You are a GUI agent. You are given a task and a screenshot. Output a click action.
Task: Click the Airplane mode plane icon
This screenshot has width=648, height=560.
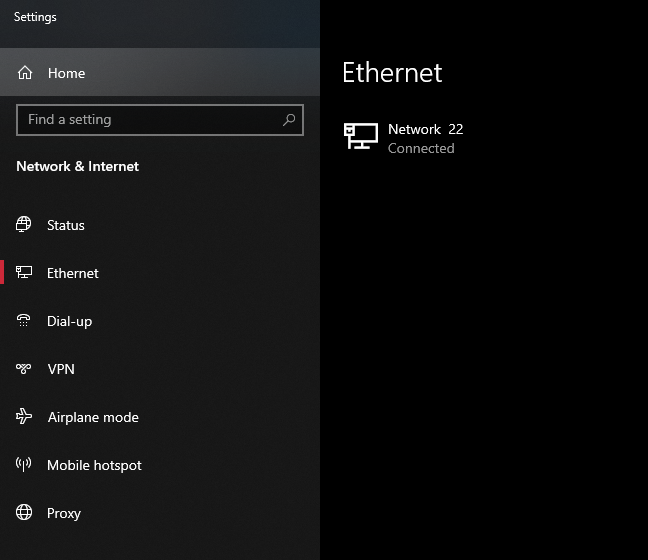(x=24, y=417)
